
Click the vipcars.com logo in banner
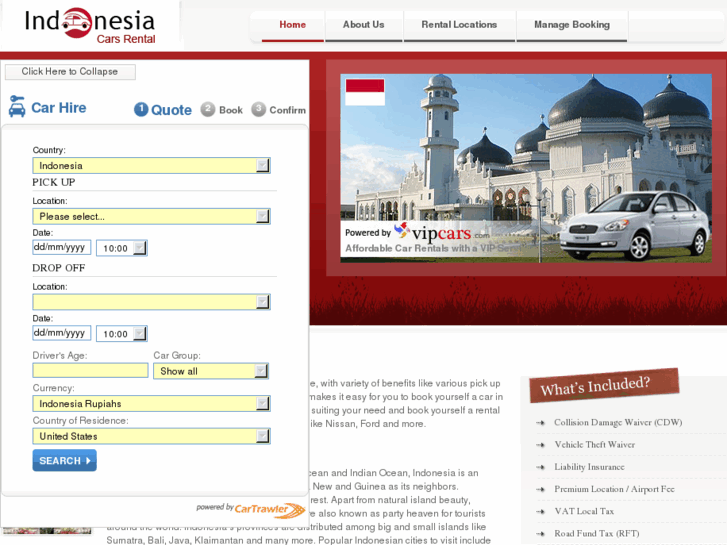441,233
